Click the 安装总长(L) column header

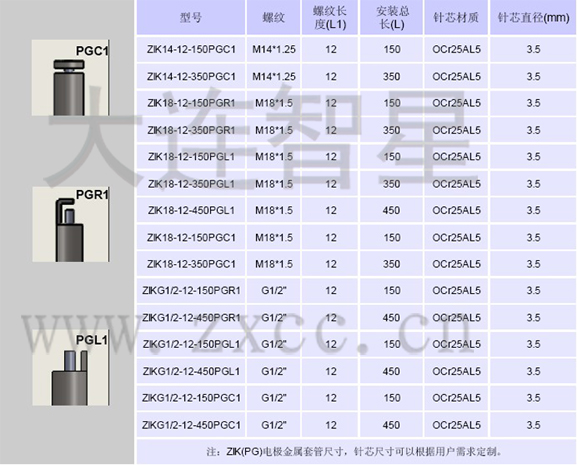click(392, 18)
